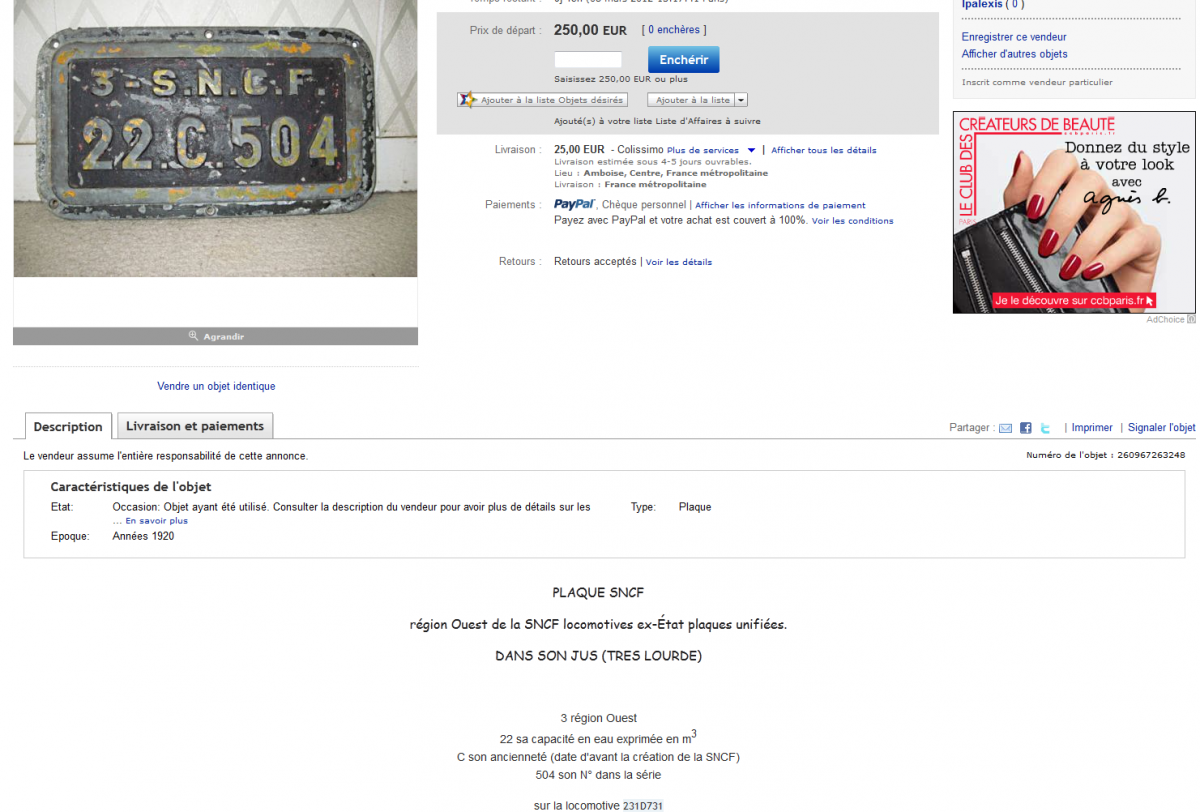1200x812 pixels.
Task: Click the Créateurs de Beauté ad banner
Action: (1074, 212)
